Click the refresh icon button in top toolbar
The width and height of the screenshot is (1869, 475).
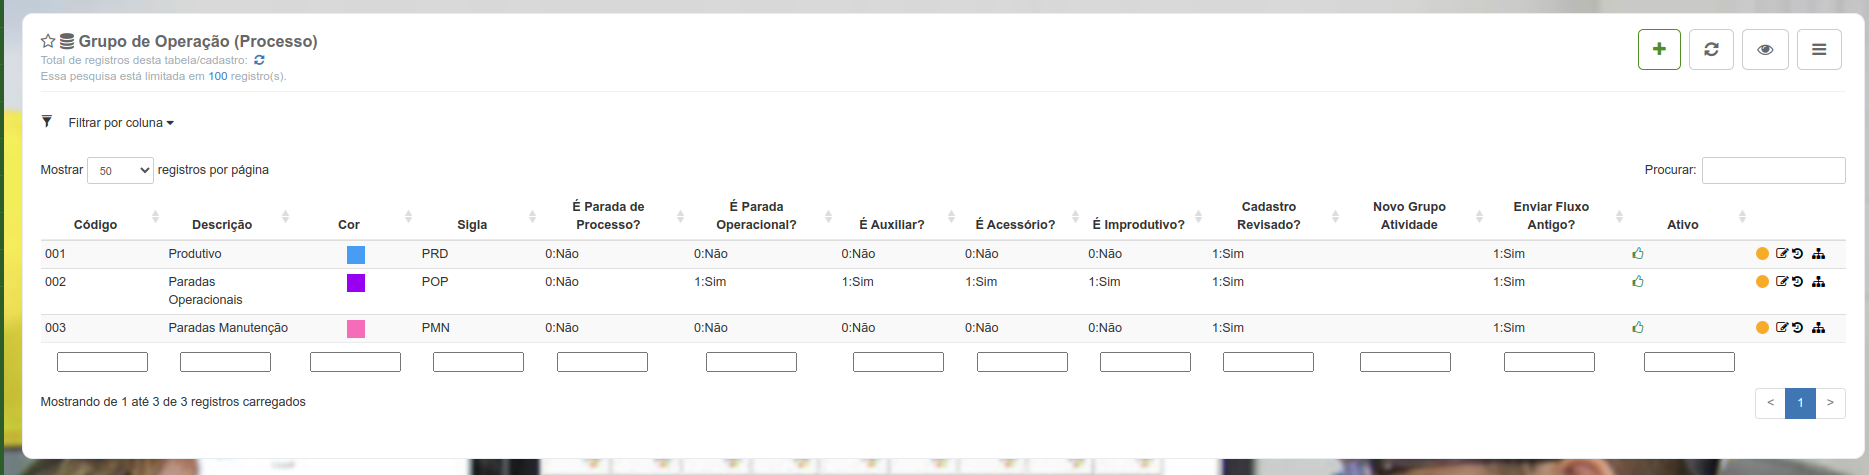coord(1711,50)
